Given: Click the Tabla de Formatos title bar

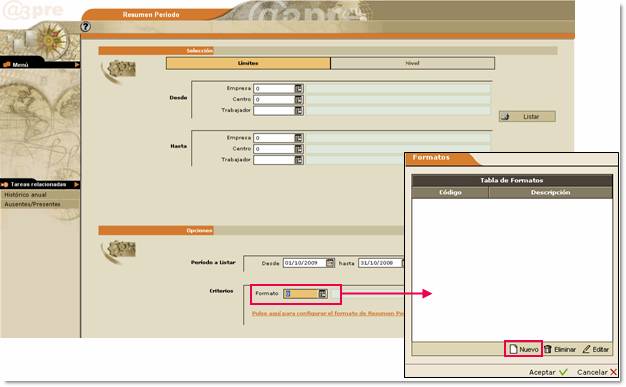Looking at the screenshot, I should point(512,181).
